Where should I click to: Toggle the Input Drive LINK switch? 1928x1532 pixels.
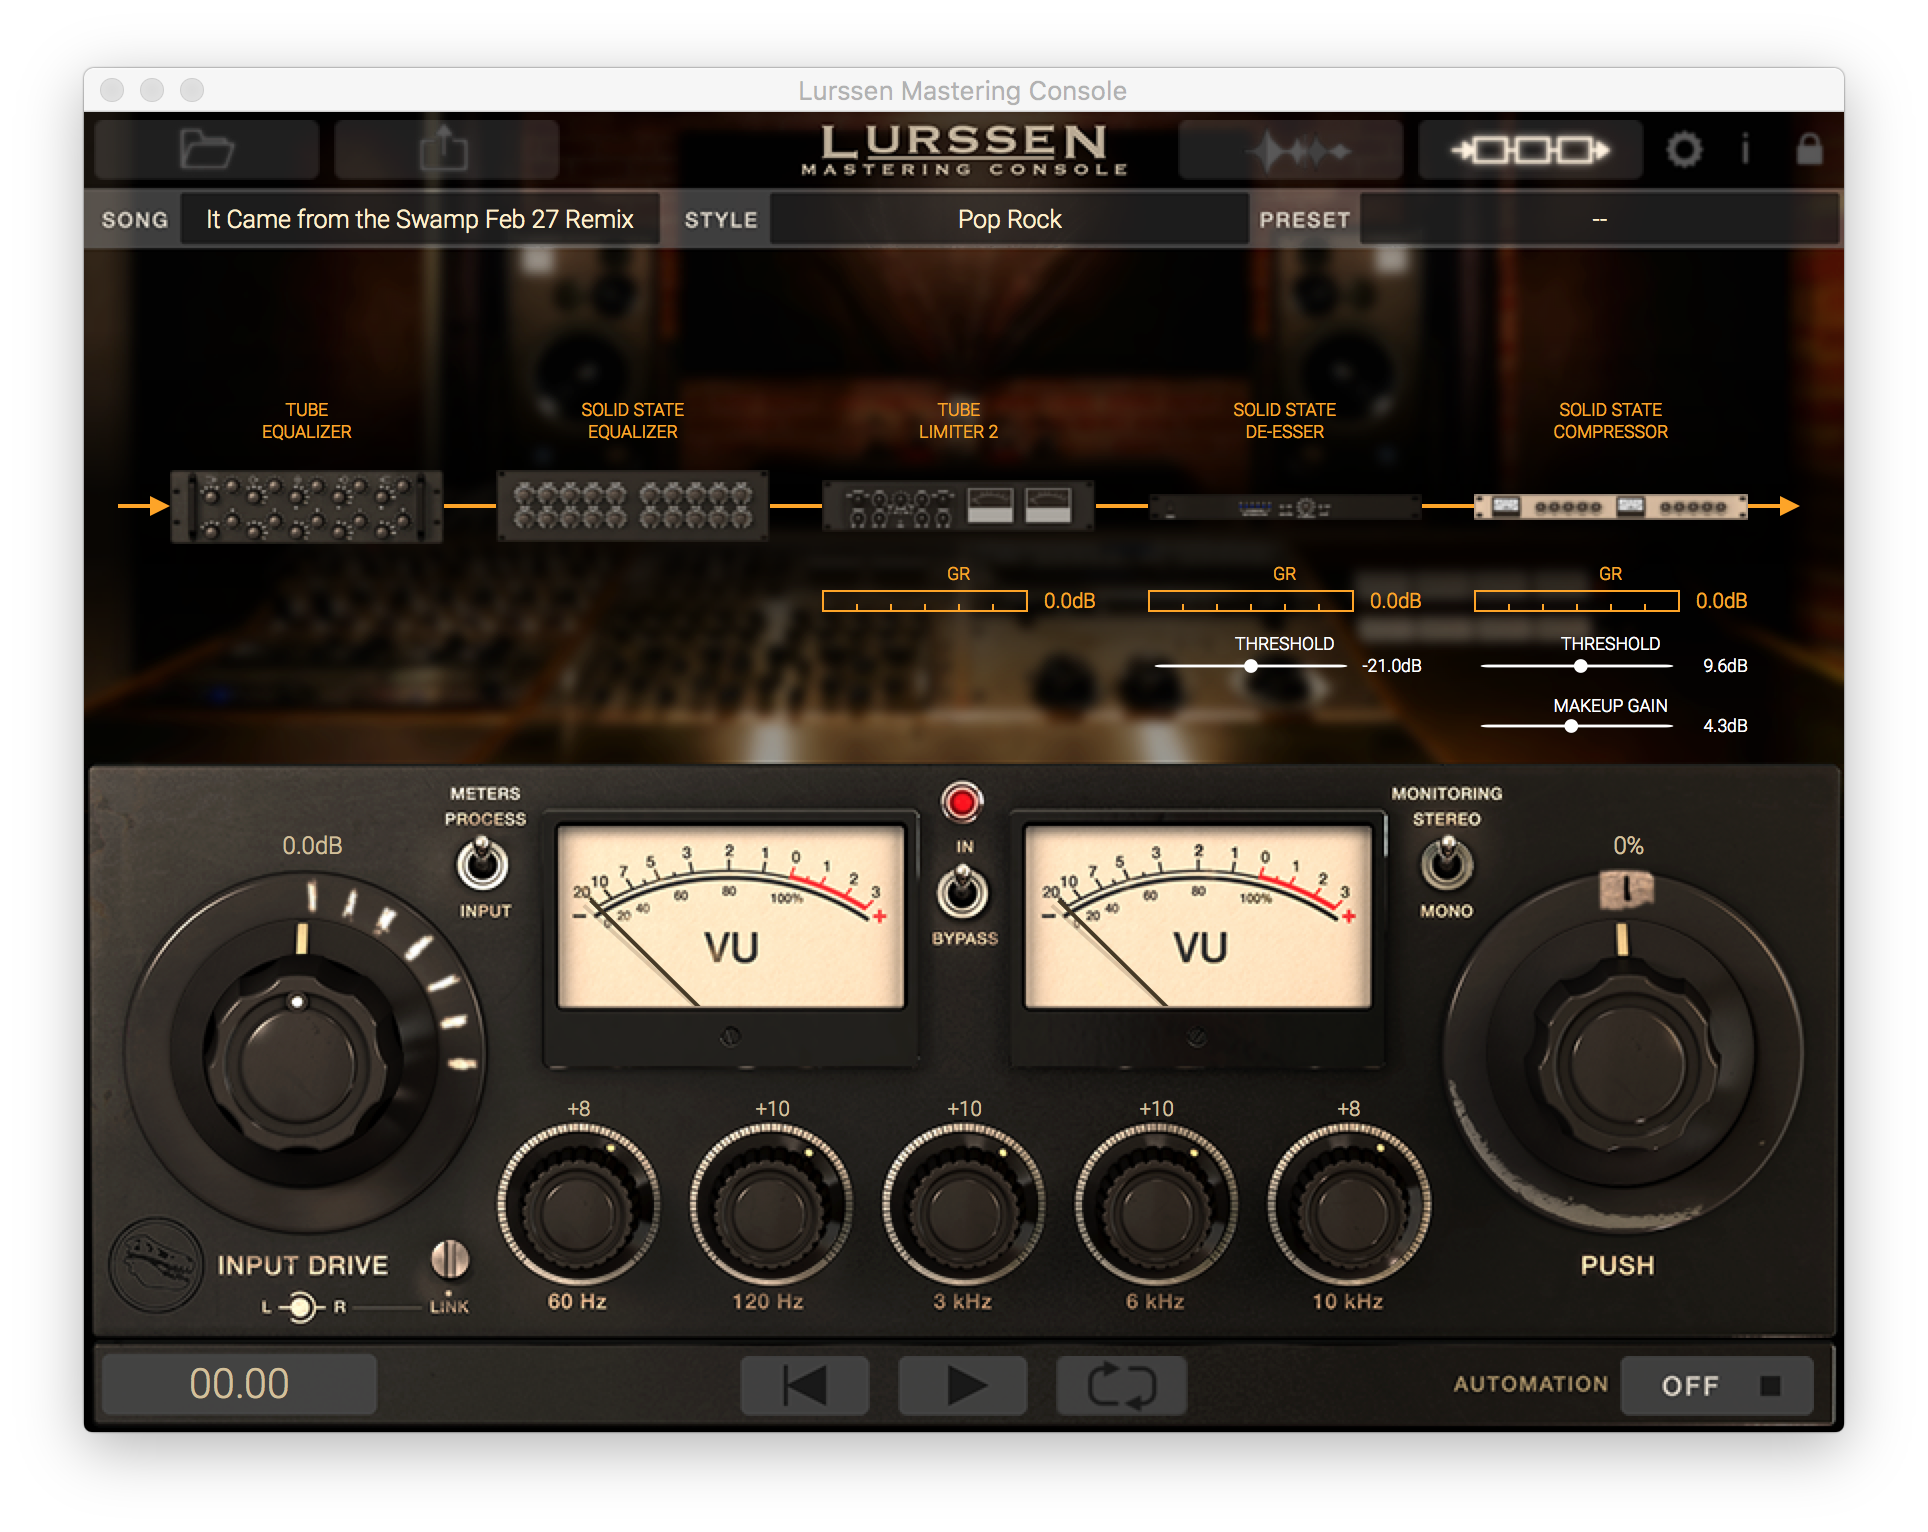[450, 1260]
